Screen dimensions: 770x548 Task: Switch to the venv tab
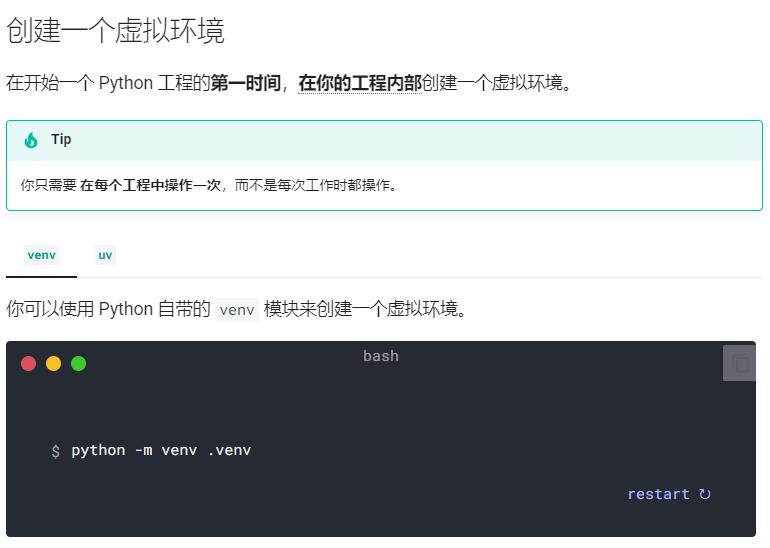pyautogui.click(x=42, y=255)
